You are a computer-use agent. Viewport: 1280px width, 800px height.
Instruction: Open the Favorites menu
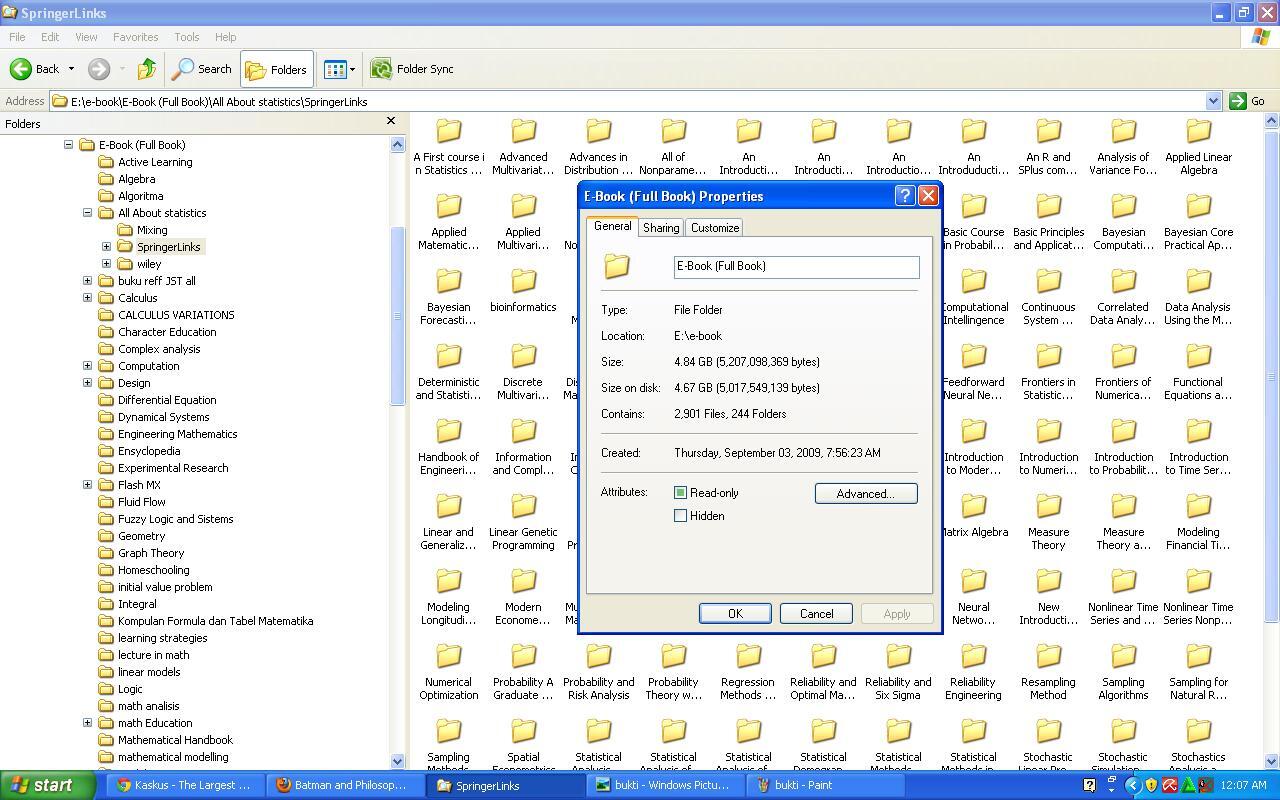135,37
